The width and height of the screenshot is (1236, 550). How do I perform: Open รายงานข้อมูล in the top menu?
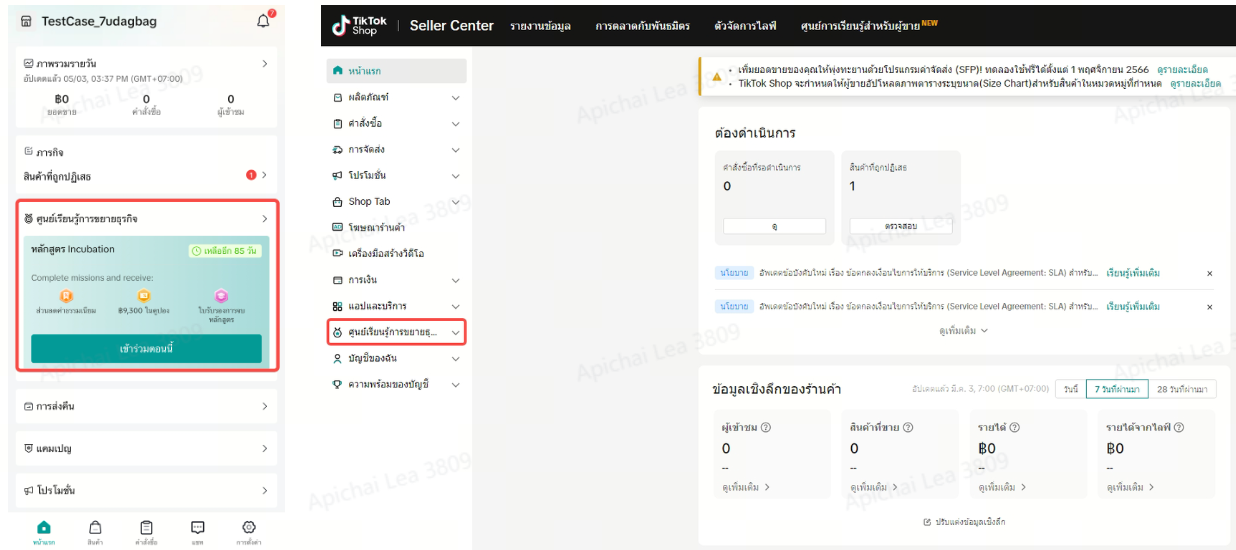pos(540,26)
